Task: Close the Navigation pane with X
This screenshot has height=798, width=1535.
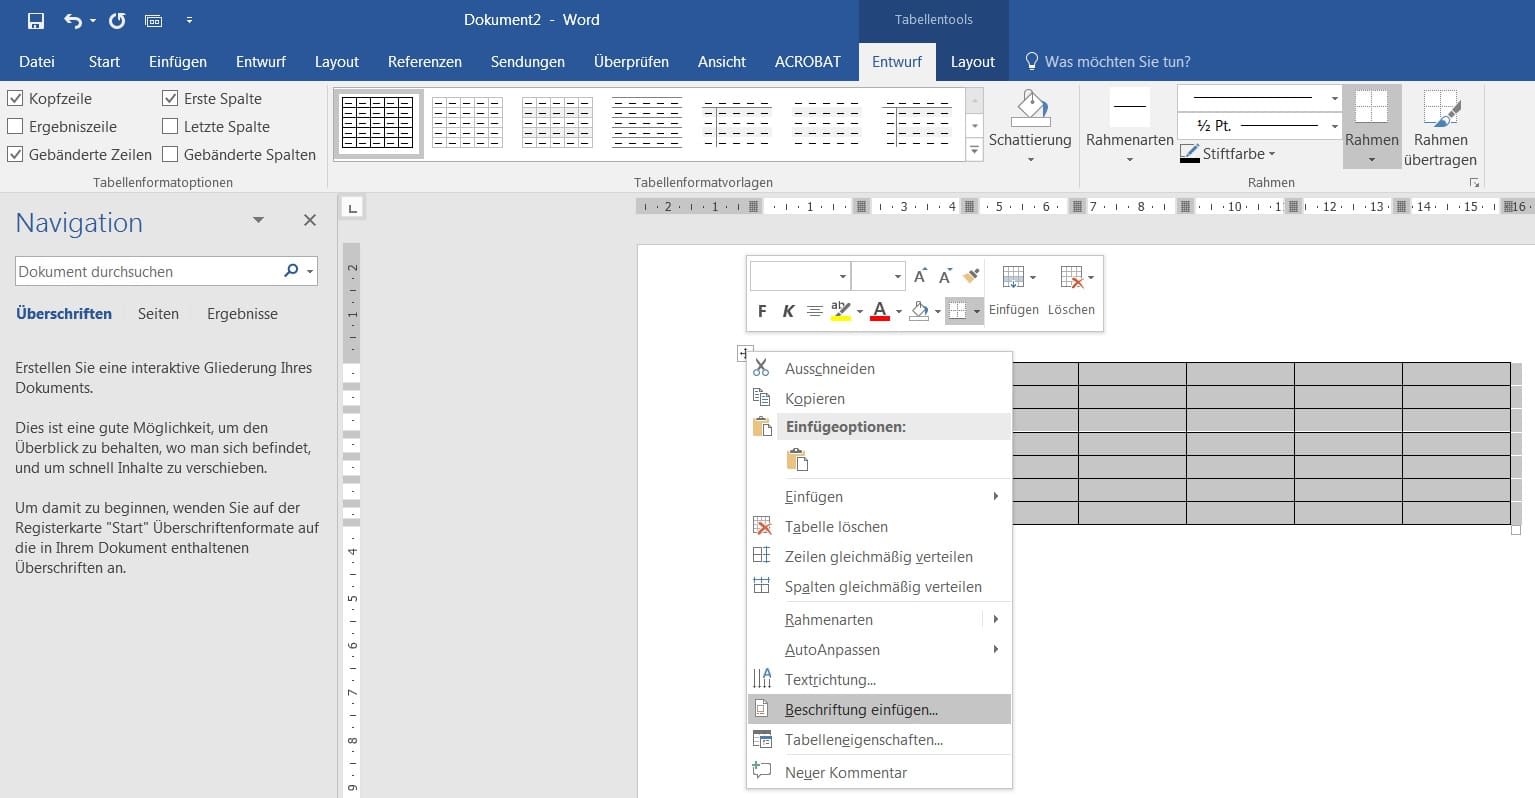Action: click(310, 220)
